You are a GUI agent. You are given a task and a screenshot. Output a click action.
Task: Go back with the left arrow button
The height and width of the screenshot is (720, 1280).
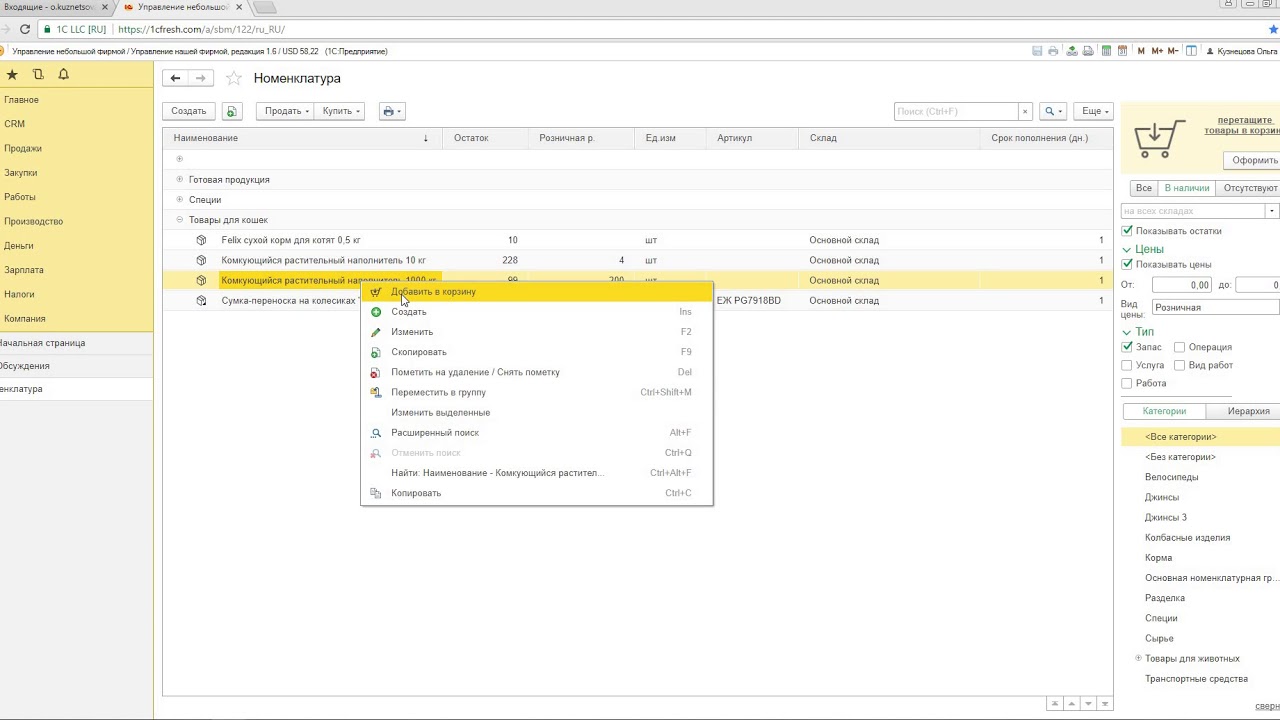[176, 78]
